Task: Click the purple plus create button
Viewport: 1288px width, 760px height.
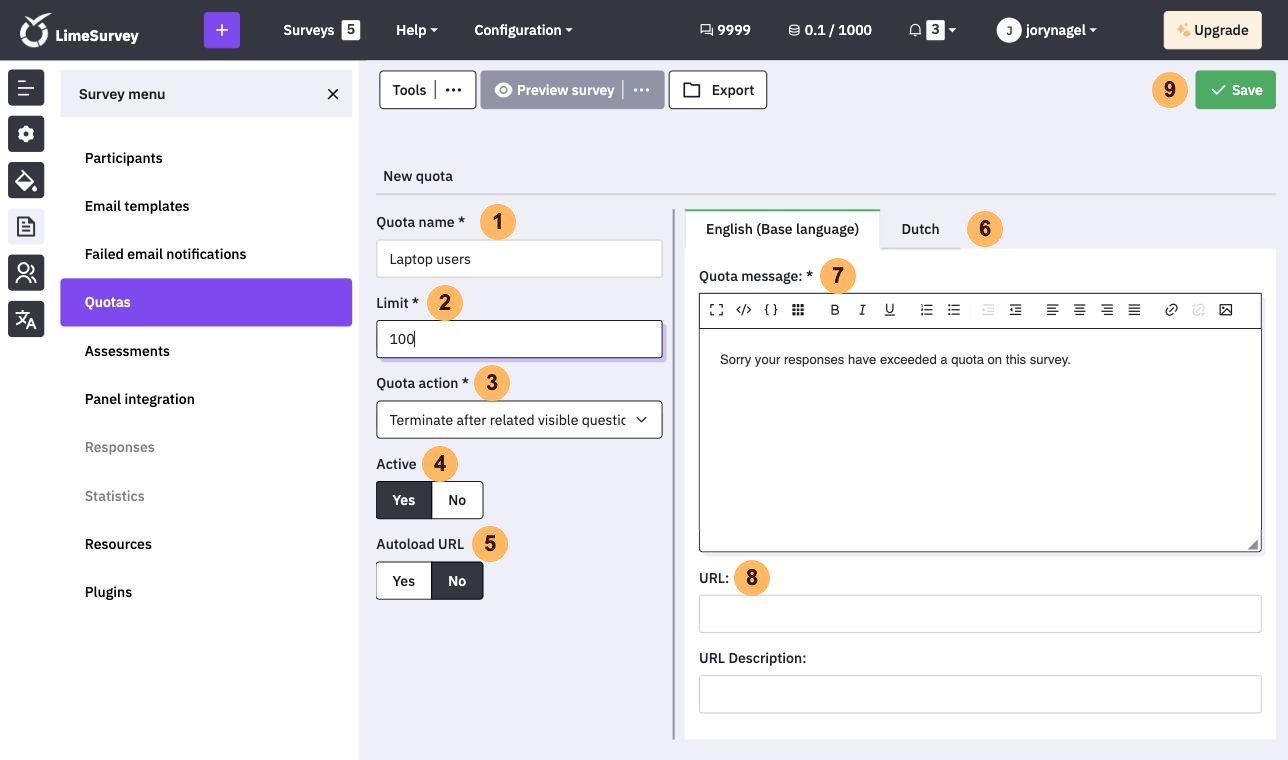Action: pos(222,30)
